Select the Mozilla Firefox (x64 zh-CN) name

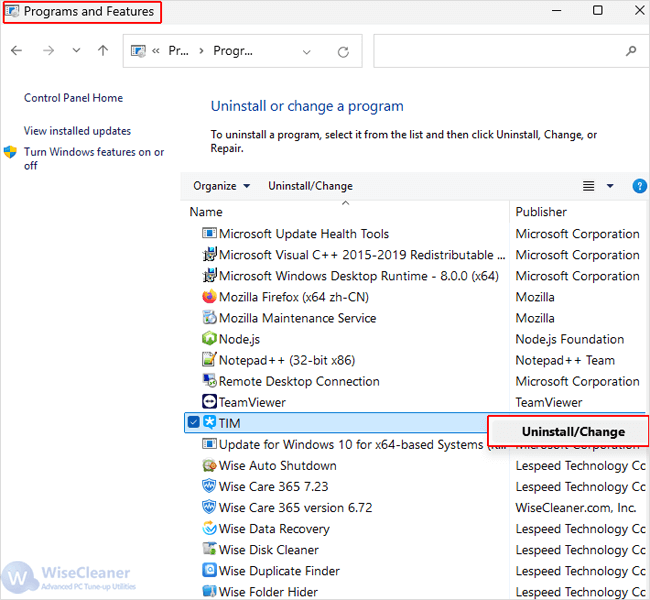[x=293, y=297]
